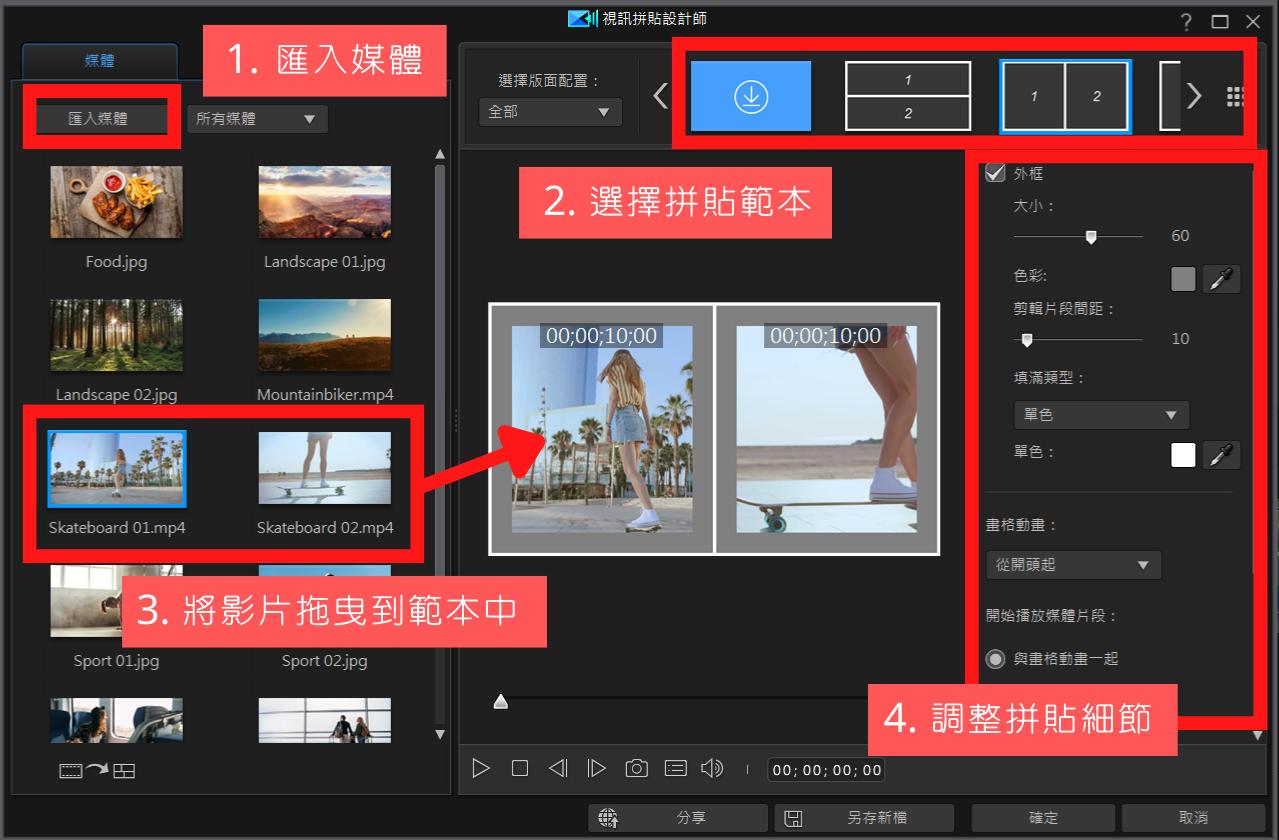The height and width of the screenshot is (840, 1279).
Task: Stop the preview playback
Action: [x=520, y=768]
